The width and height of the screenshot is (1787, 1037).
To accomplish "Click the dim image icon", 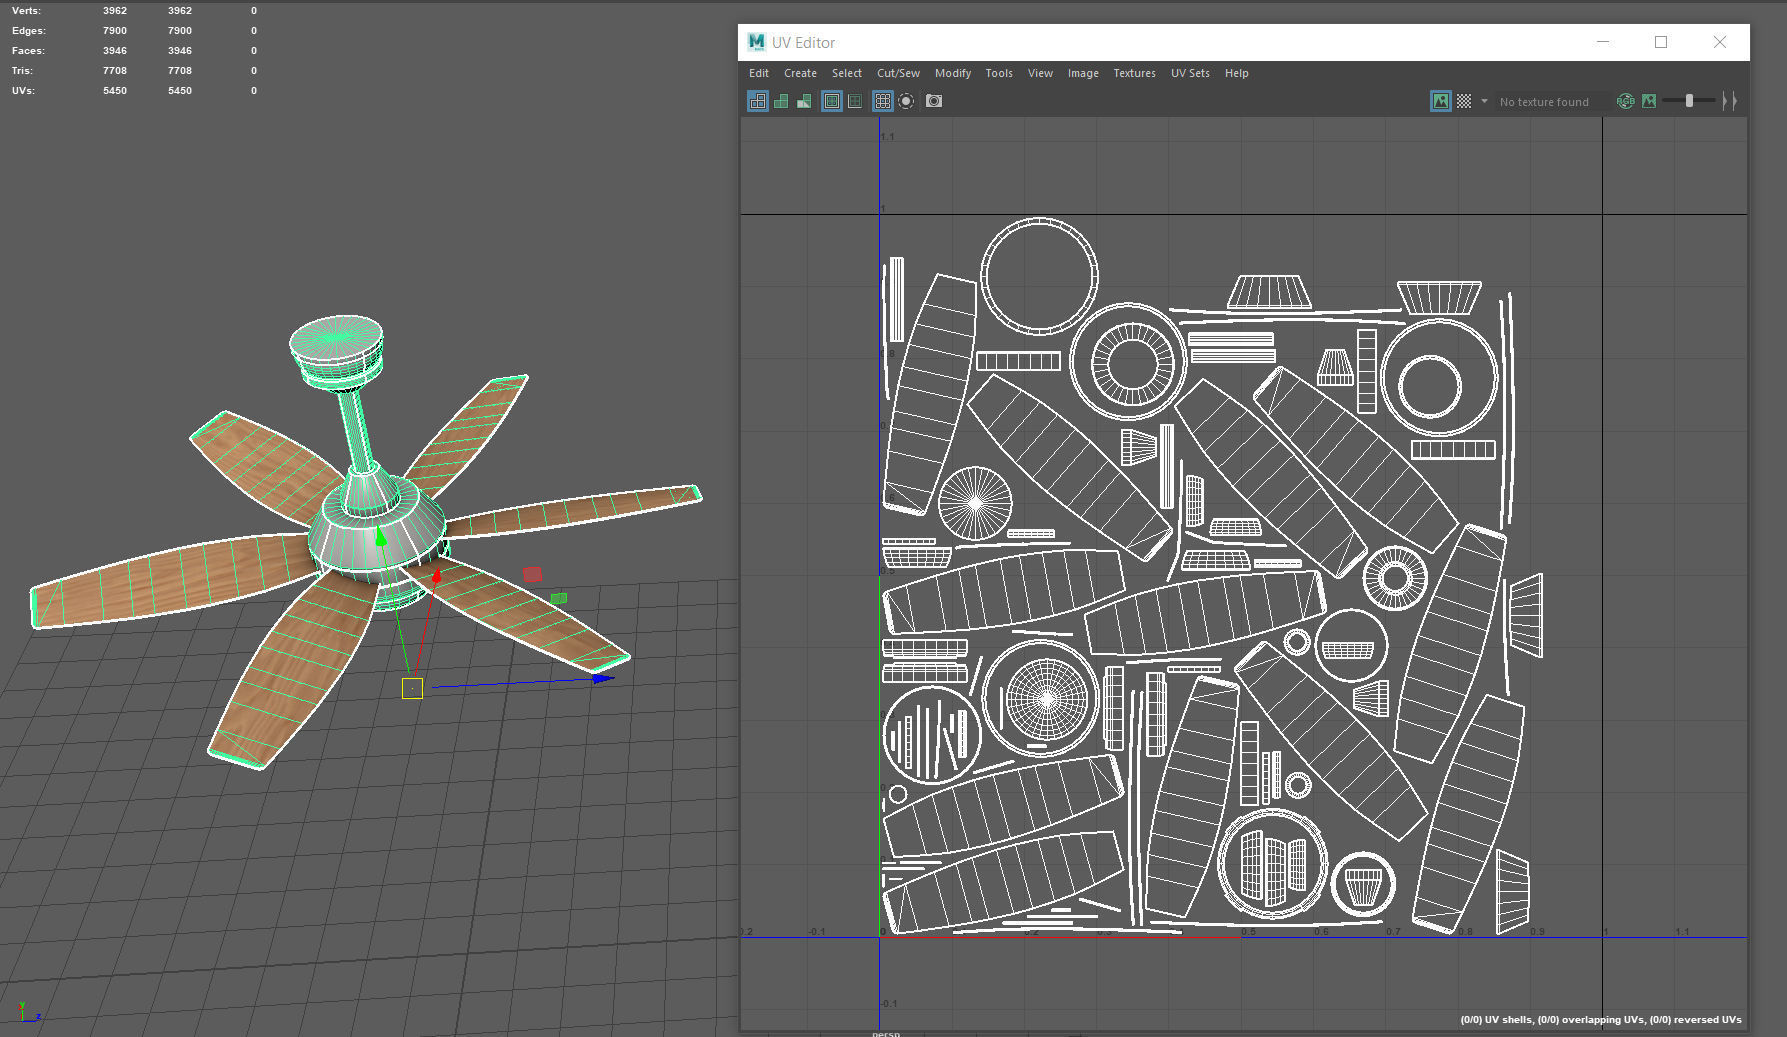I will 1649,101.
